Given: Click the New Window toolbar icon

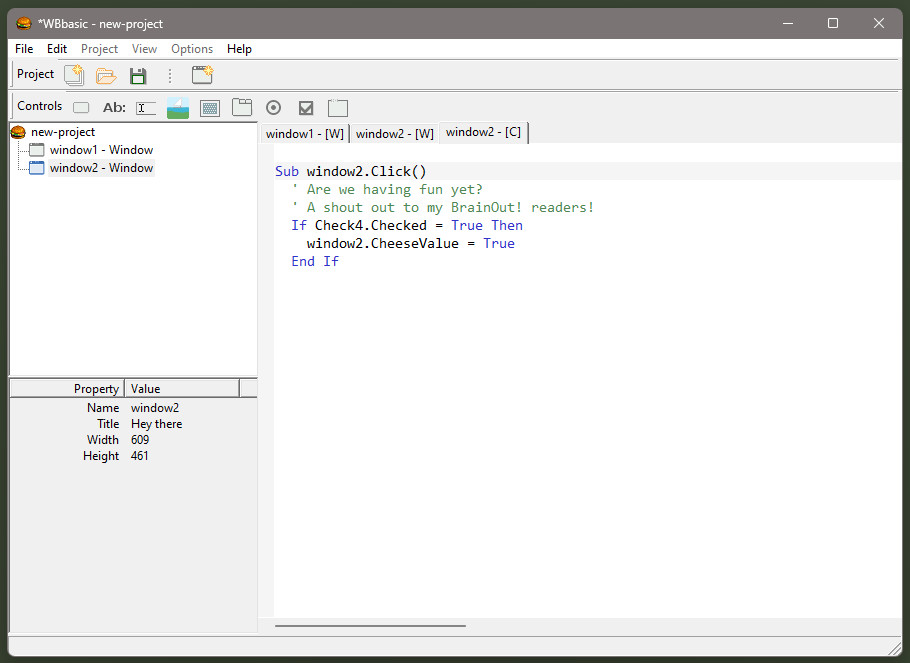Looking at the screenshot, I should [203, 75].
